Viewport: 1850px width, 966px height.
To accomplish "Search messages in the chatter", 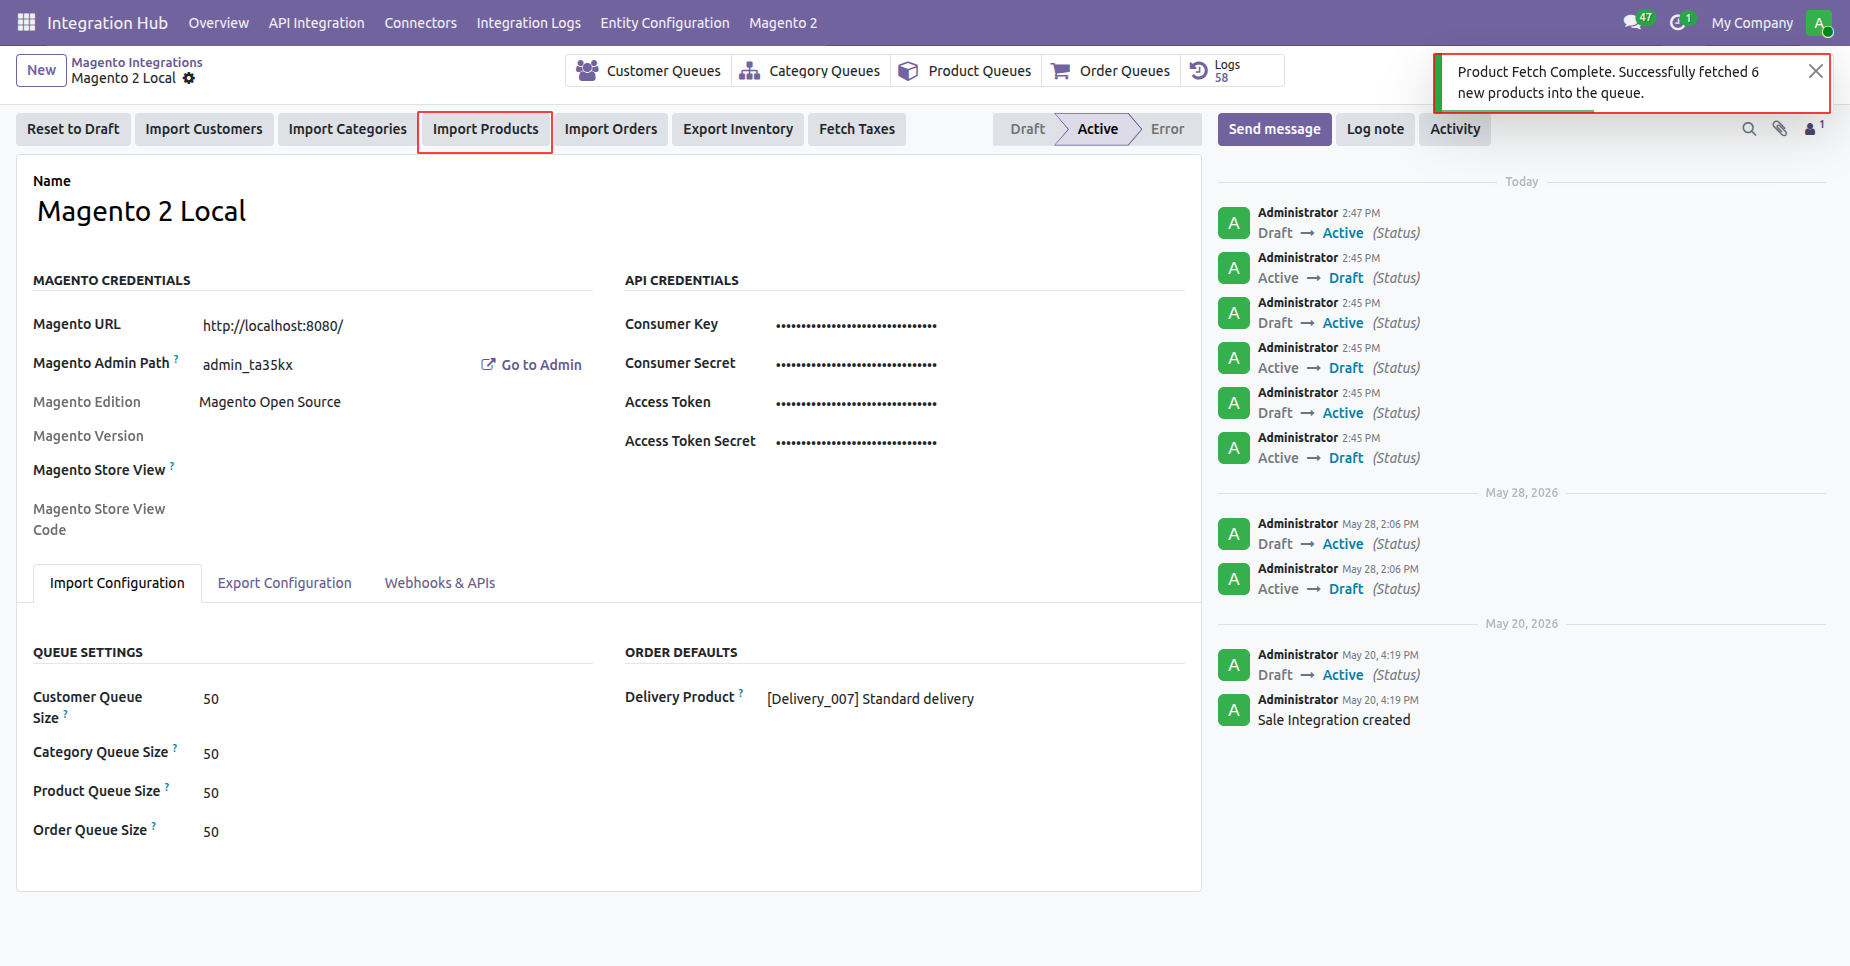I will [x=1749, y=129].
